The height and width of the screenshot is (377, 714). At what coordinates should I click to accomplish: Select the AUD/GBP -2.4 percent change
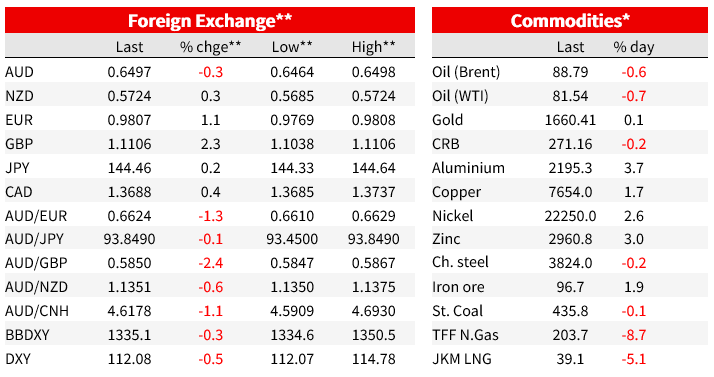(210, 263)
